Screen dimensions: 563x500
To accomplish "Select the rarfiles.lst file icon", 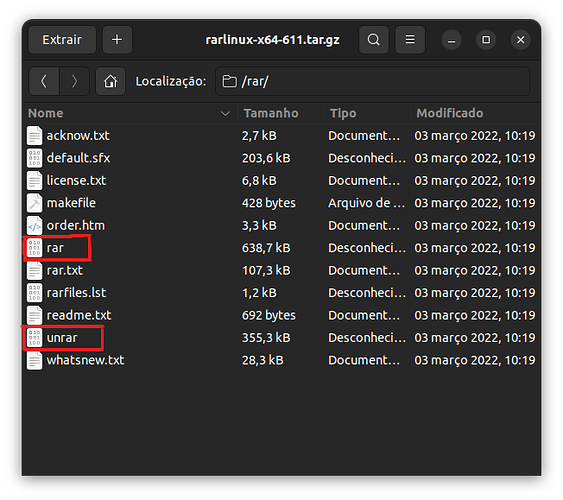I will tap(34, 293).
